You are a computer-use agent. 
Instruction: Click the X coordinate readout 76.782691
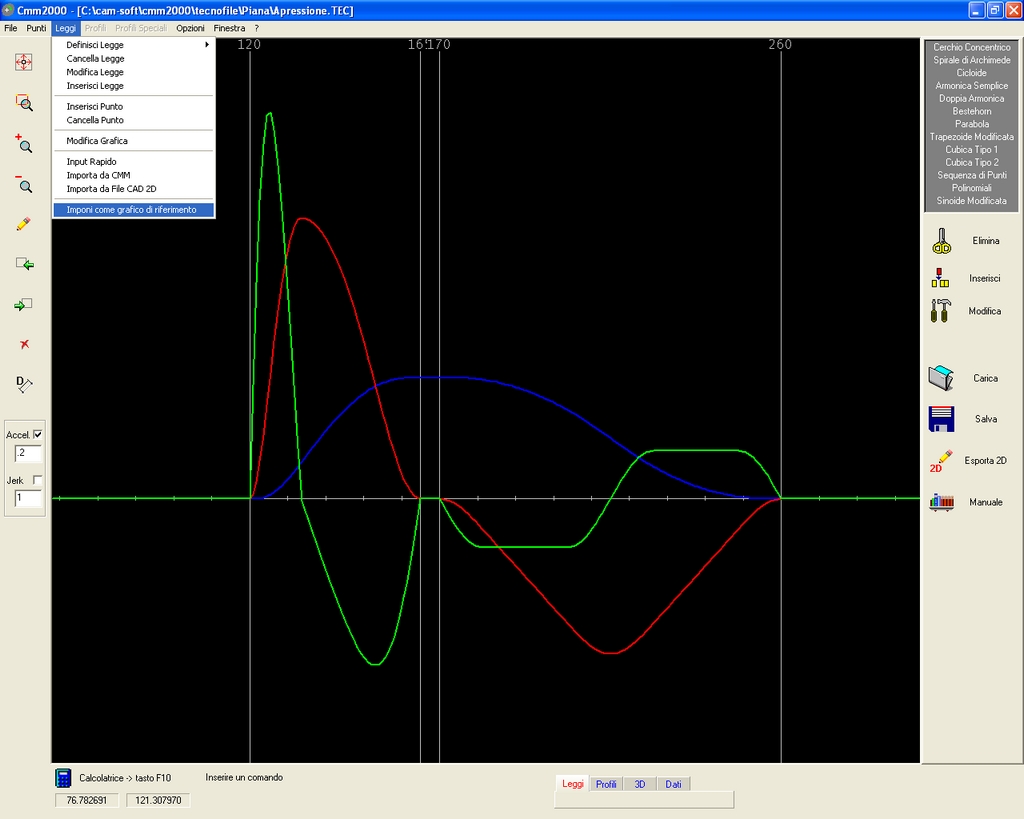pyautogui.click(x=87, y=800)
